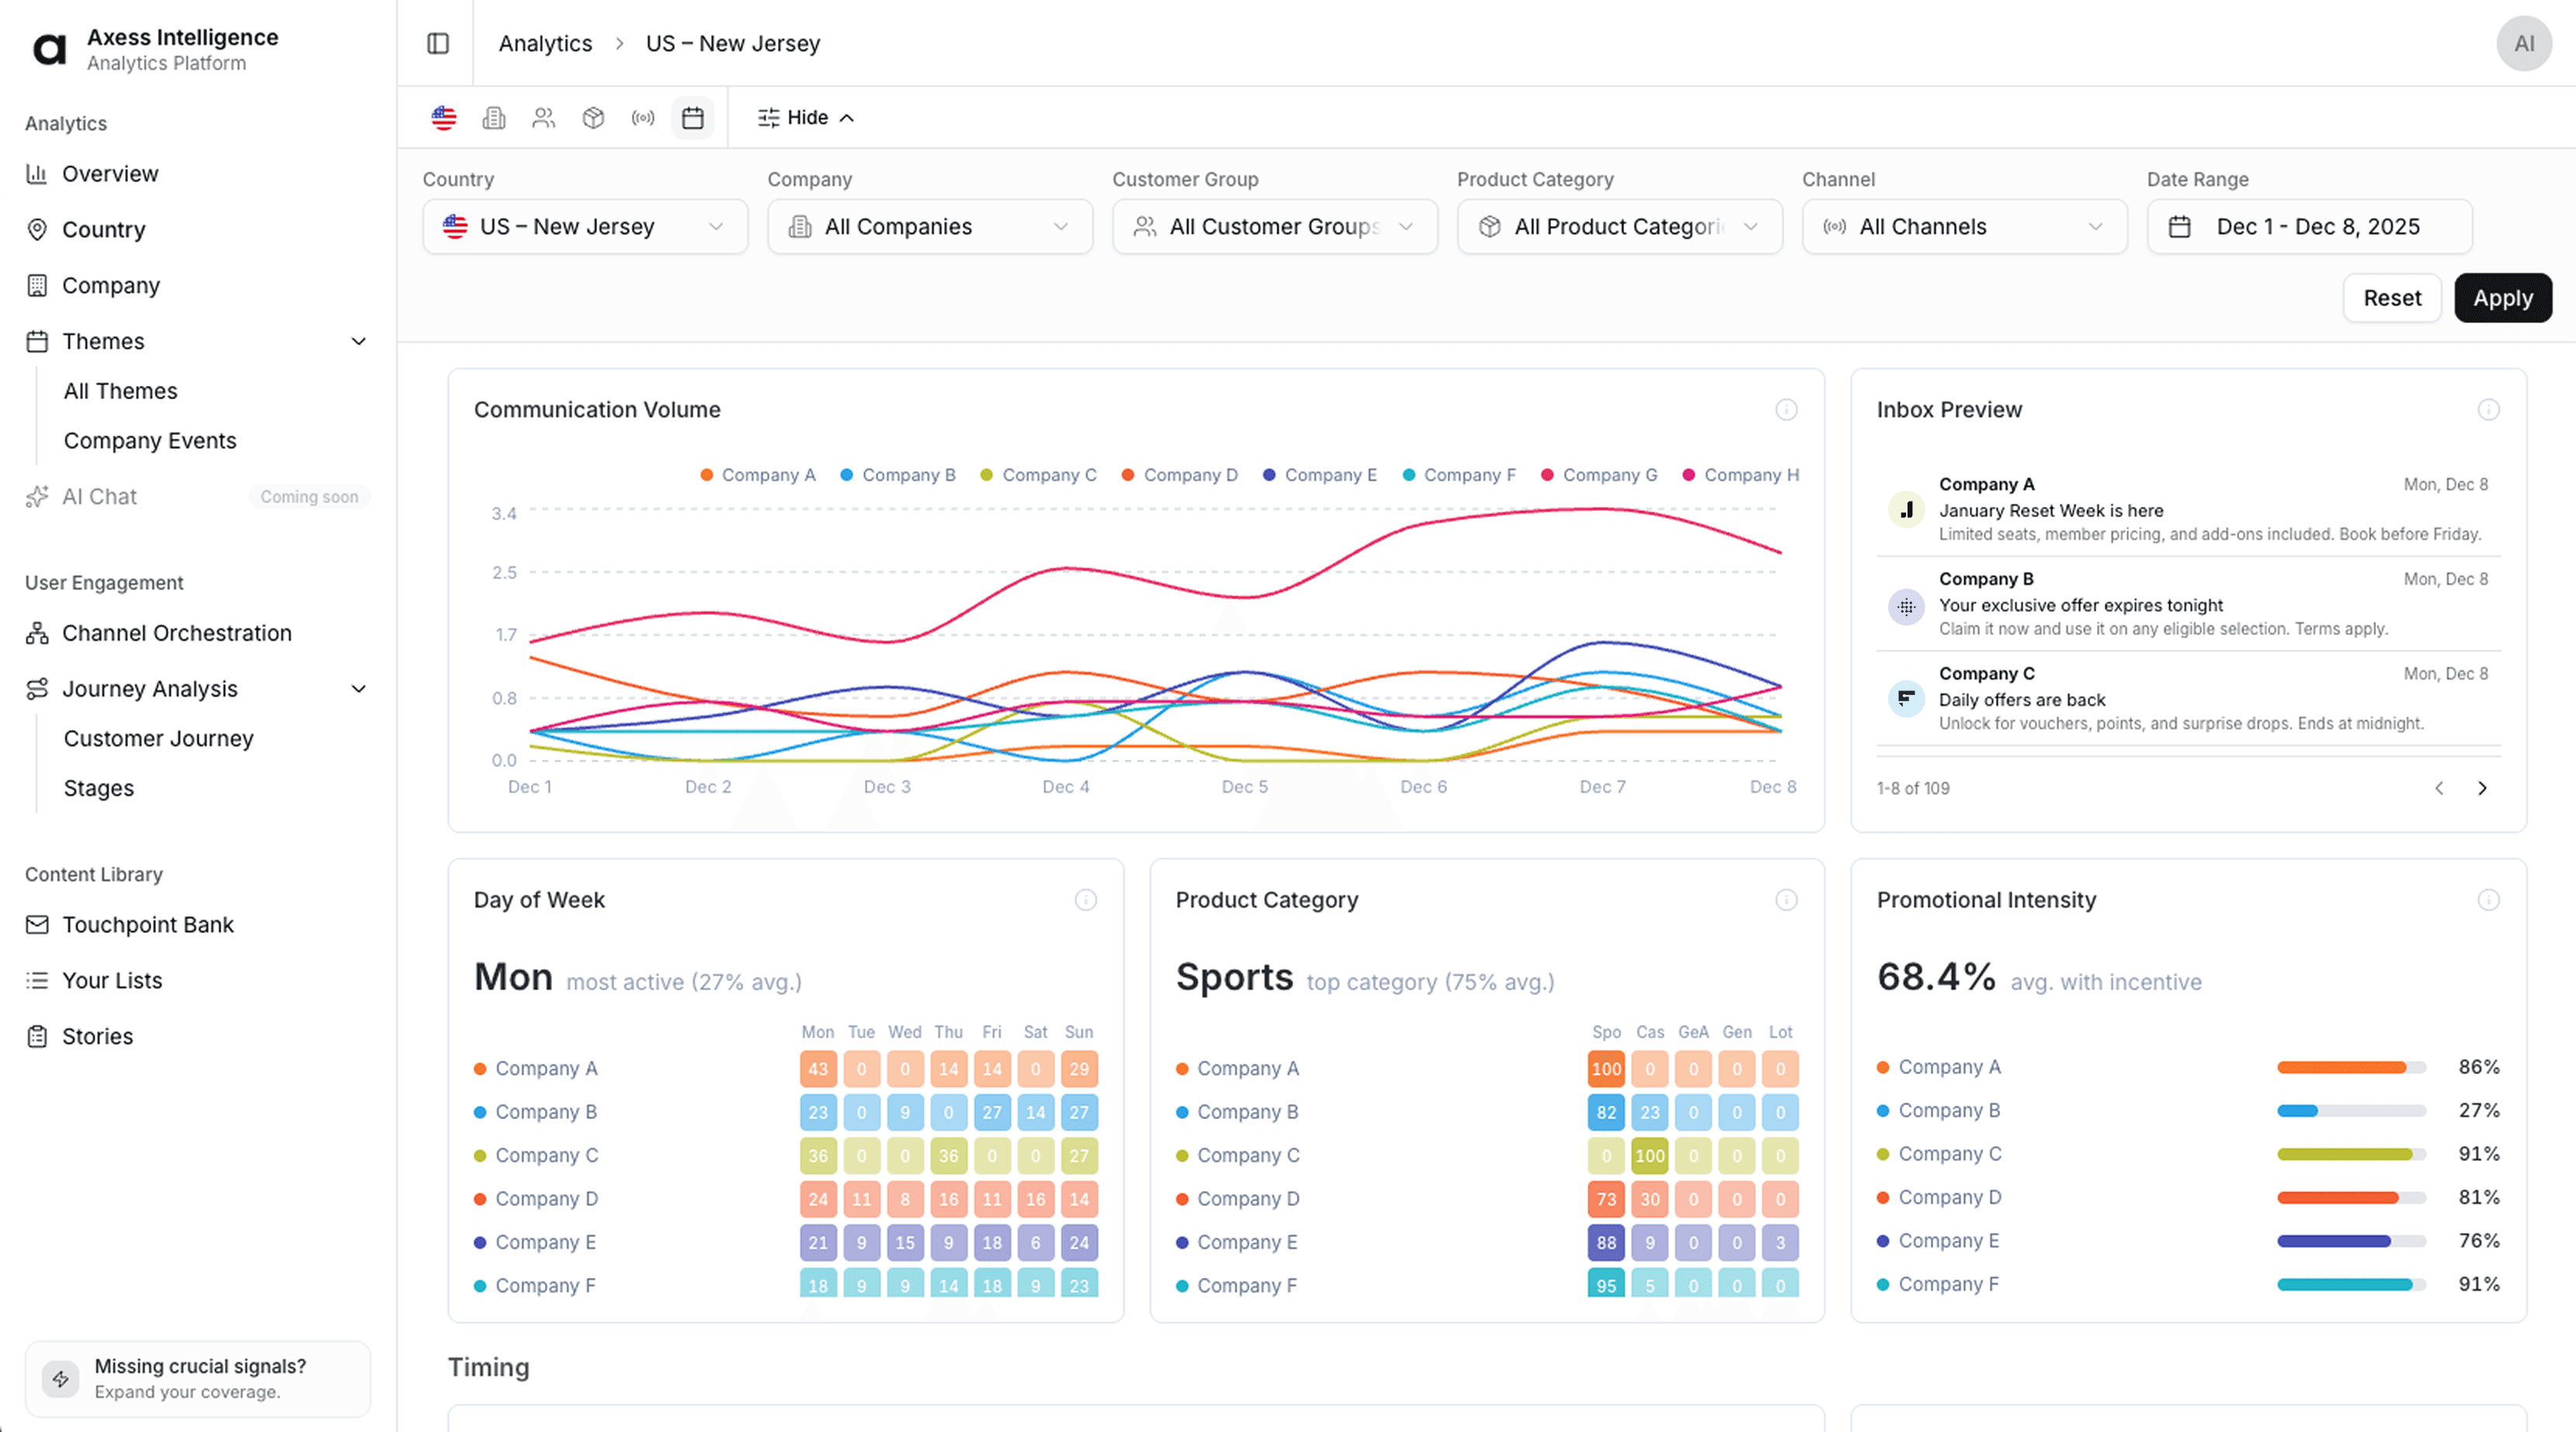The image size is (2576, 1432).
Task: Toggle Company A legend series in chart
Action: (758, 475)
